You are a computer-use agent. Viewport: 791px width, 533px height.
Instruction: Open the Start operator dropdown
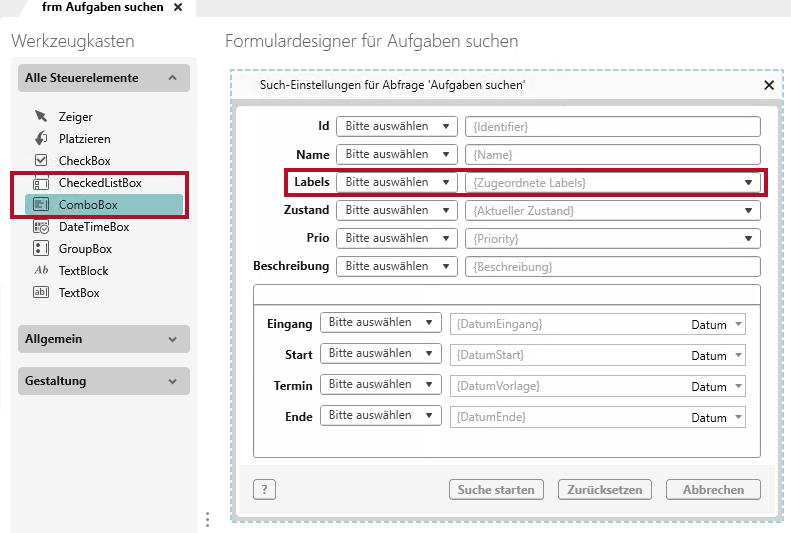coord(381,353)
